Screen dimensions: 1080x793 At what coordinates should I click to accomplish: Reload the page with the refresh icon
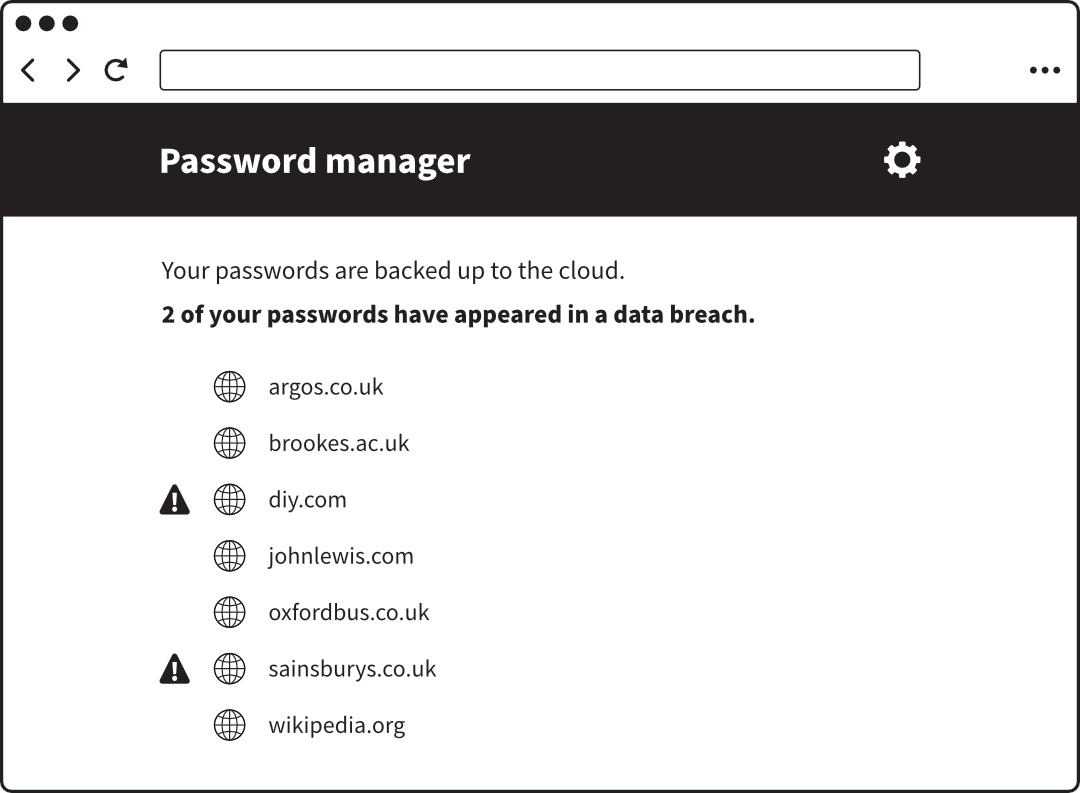pyautogui.click(x=116, y=70)
